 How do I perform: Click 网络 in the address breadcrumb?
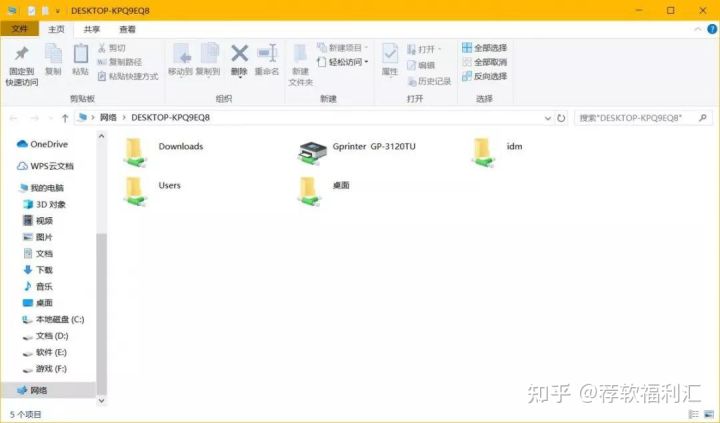coord(108,118)
